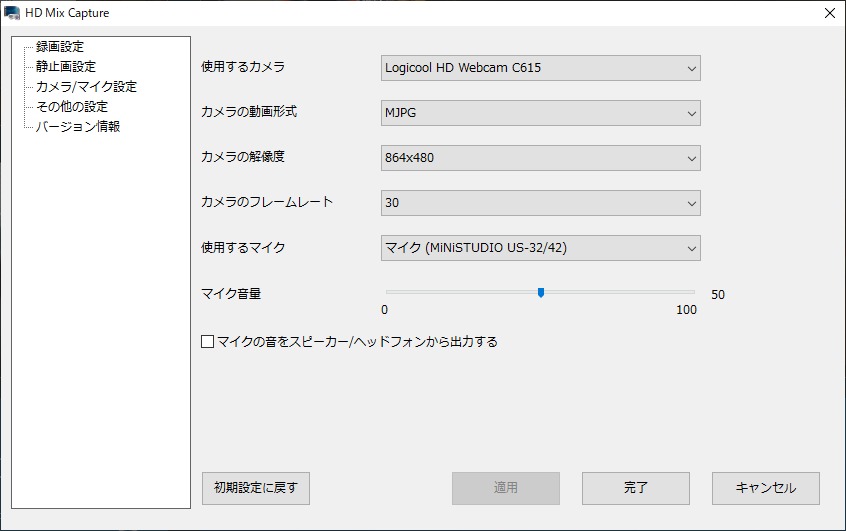
Task: Open the カメラの解像度 864x480 dropdown
Action: coord(541,158)
